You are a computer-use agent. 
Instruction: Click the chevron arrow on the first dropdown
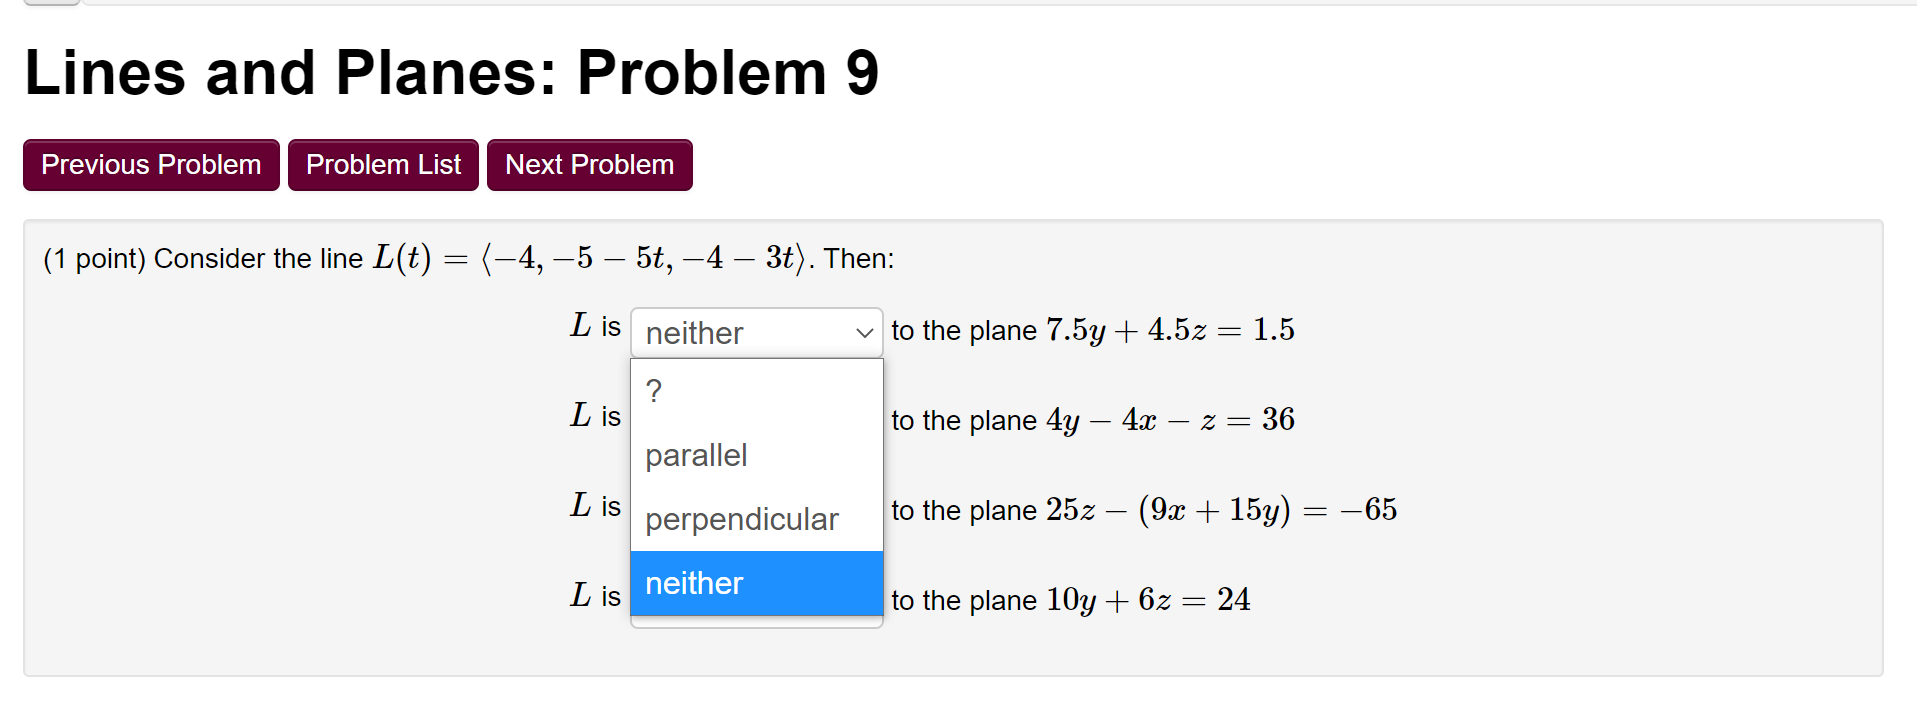click(x=863, y=332)
